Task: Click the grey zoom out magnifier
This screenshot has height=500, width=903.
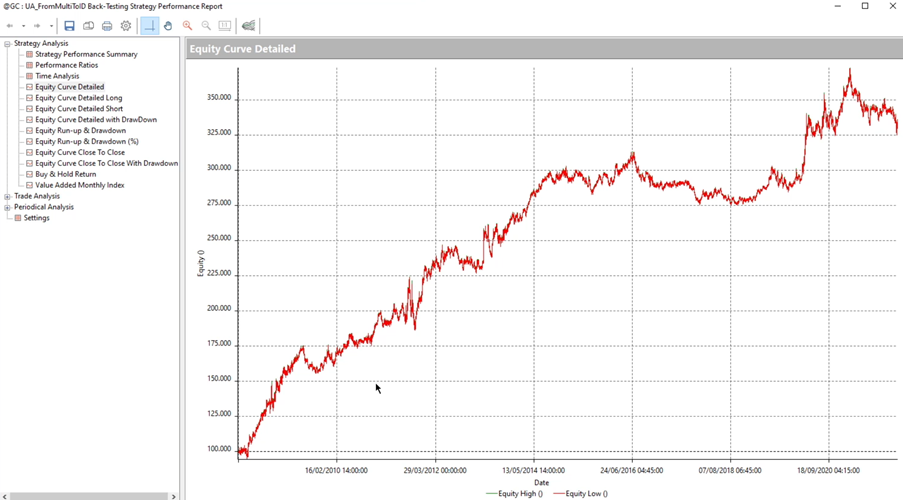Action: tap(206, 25)
